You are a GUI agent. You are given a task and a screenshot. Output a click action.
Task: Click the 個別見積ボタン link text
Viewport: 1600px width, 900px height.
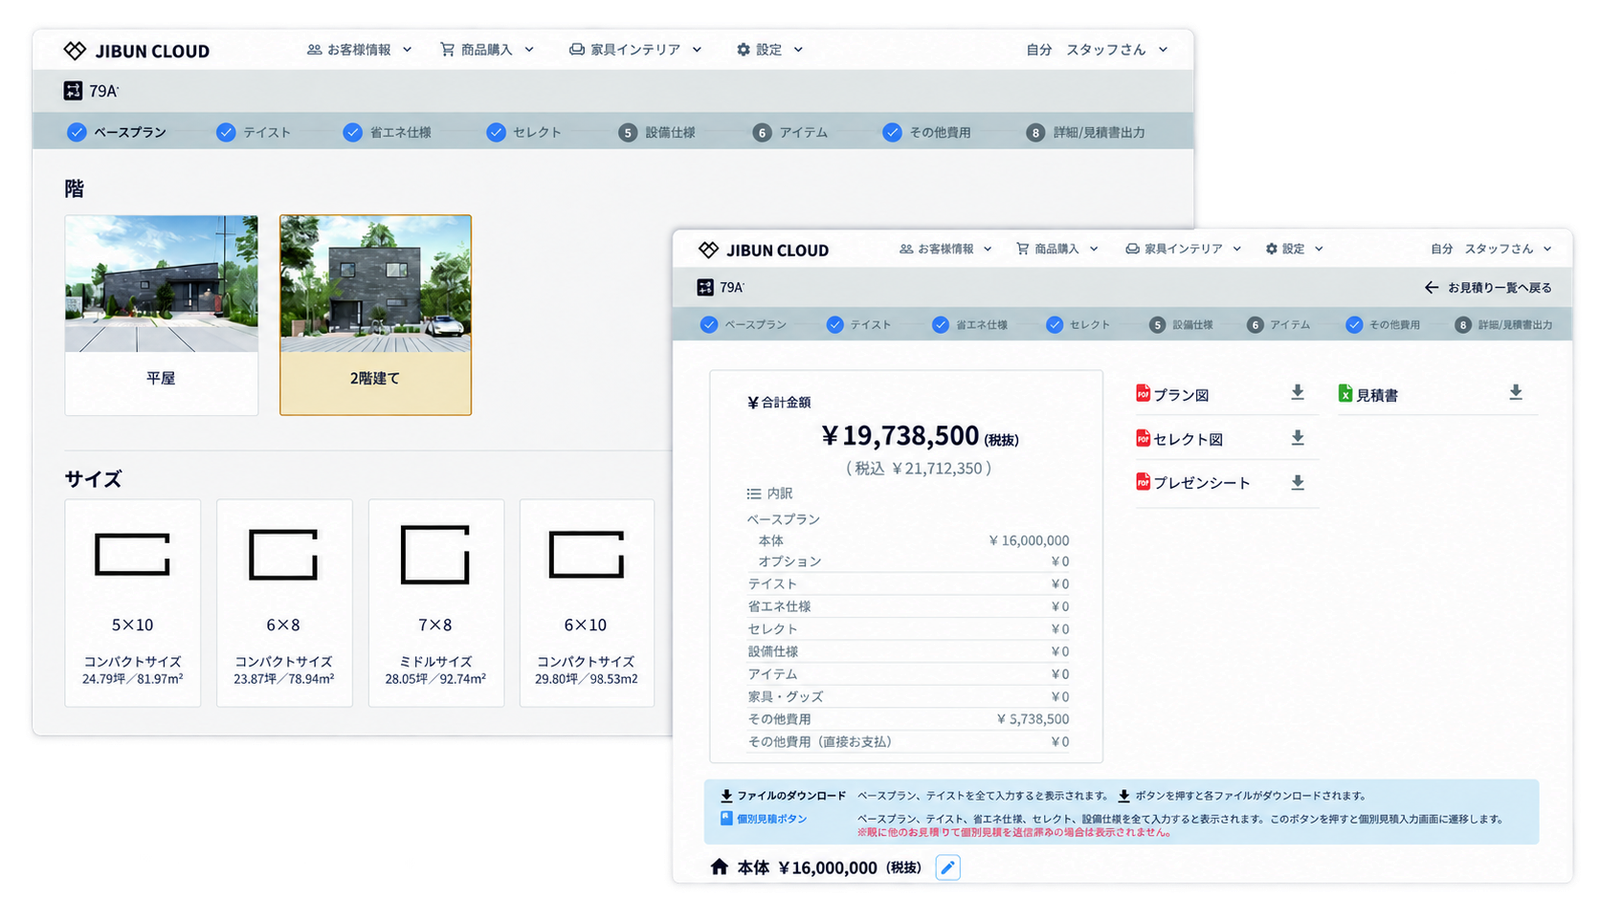pos(772,819)
